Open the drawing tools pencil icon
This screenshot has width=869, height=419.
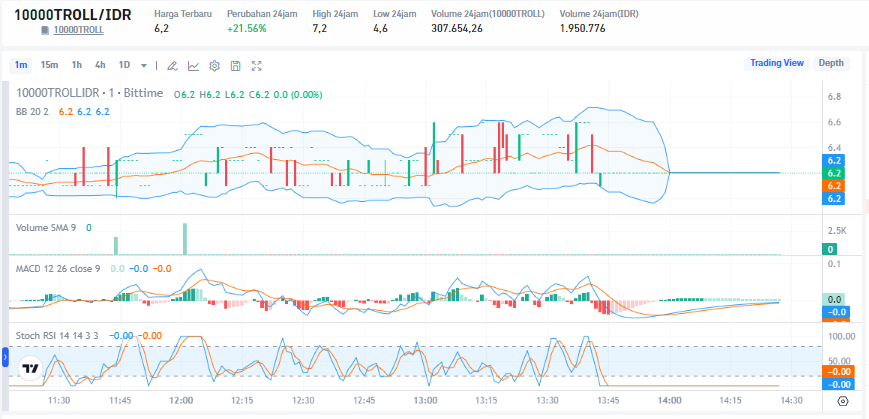tap(172, 66)
